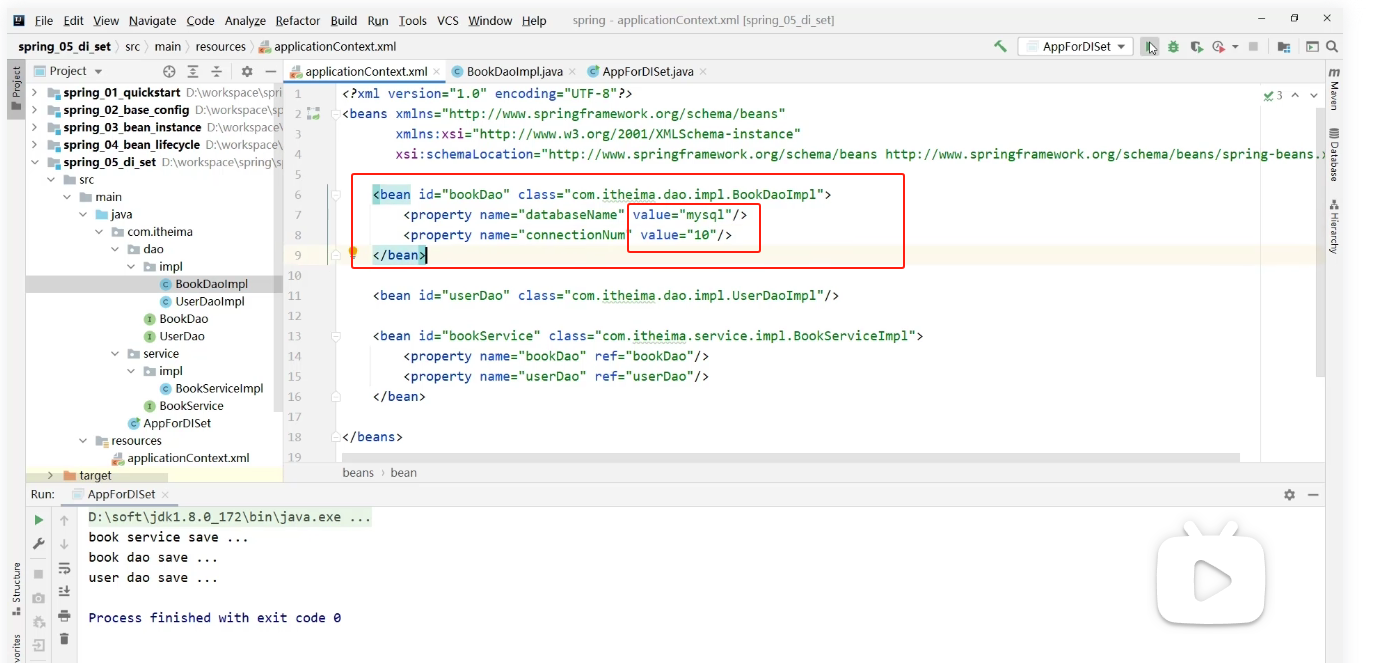The image size is (1381, 663).
Task: Expand all in Project panel
Action: click(193, 71)
